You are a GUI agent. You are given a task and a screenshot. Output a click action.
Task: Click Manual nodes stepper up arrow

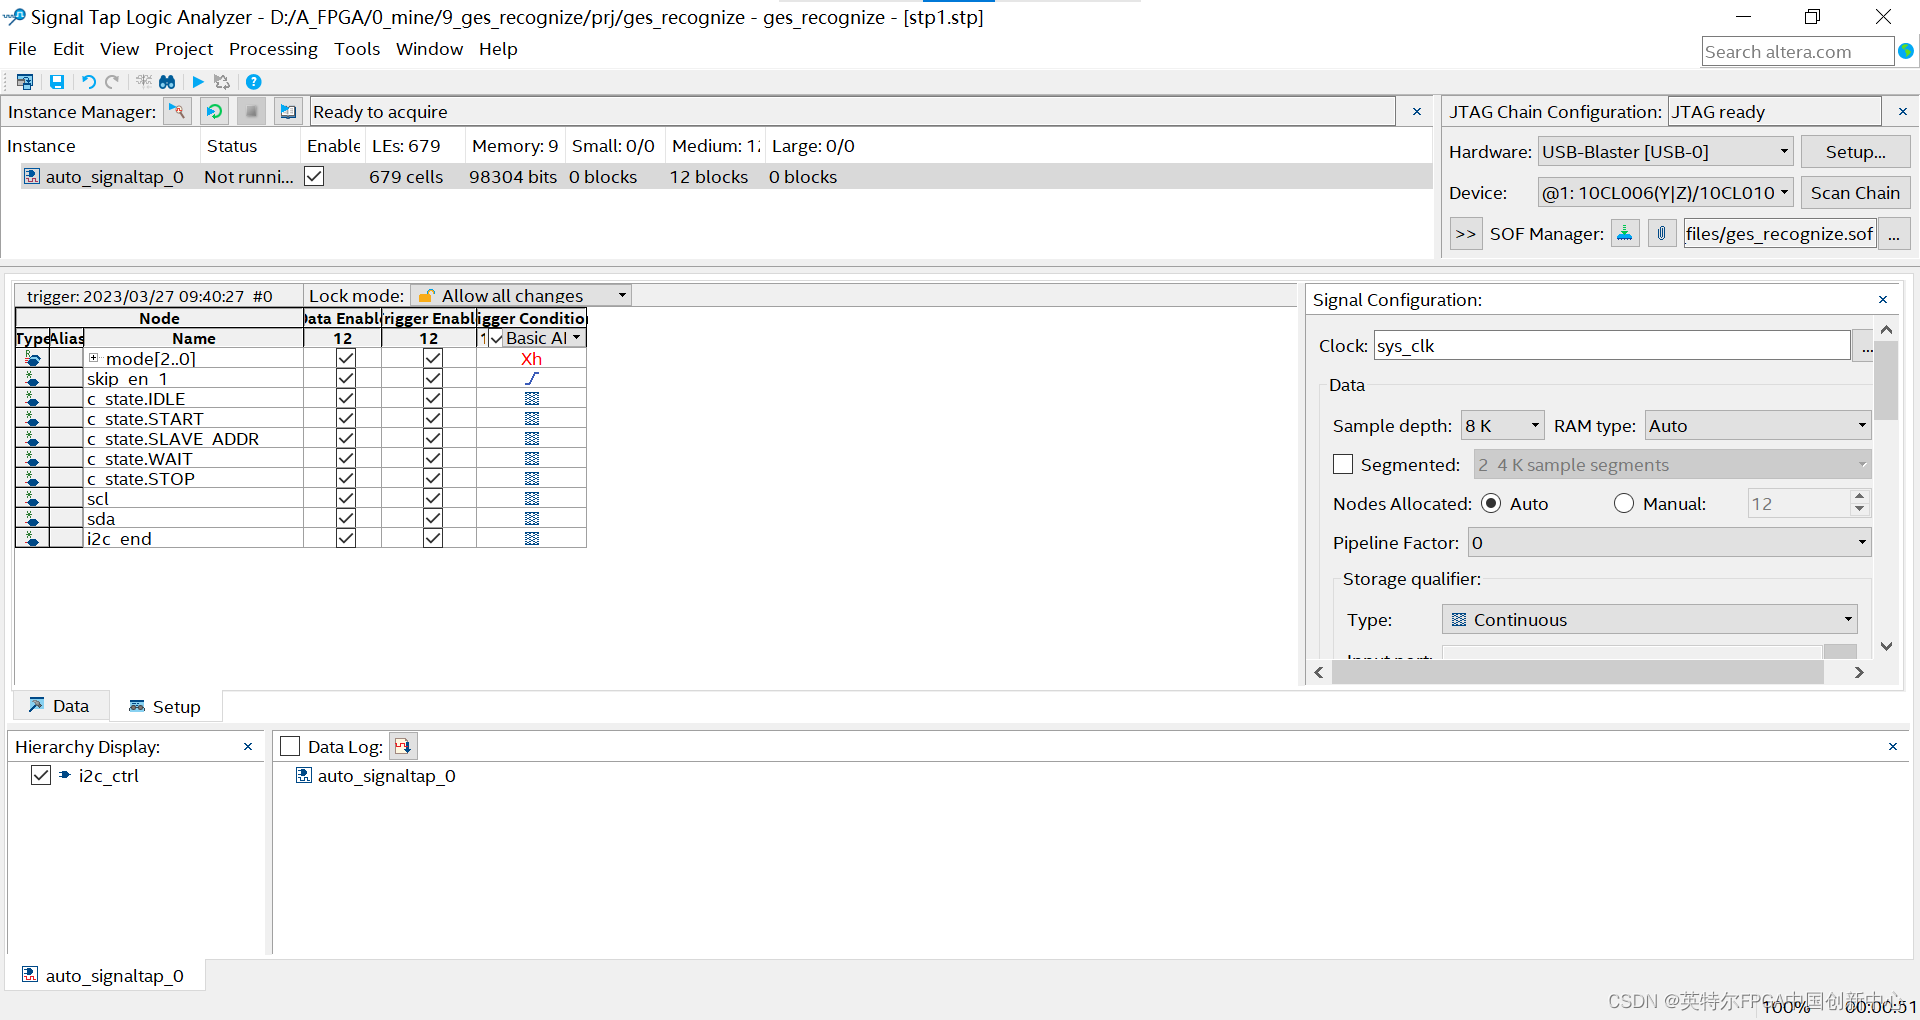pos(1859,496)
